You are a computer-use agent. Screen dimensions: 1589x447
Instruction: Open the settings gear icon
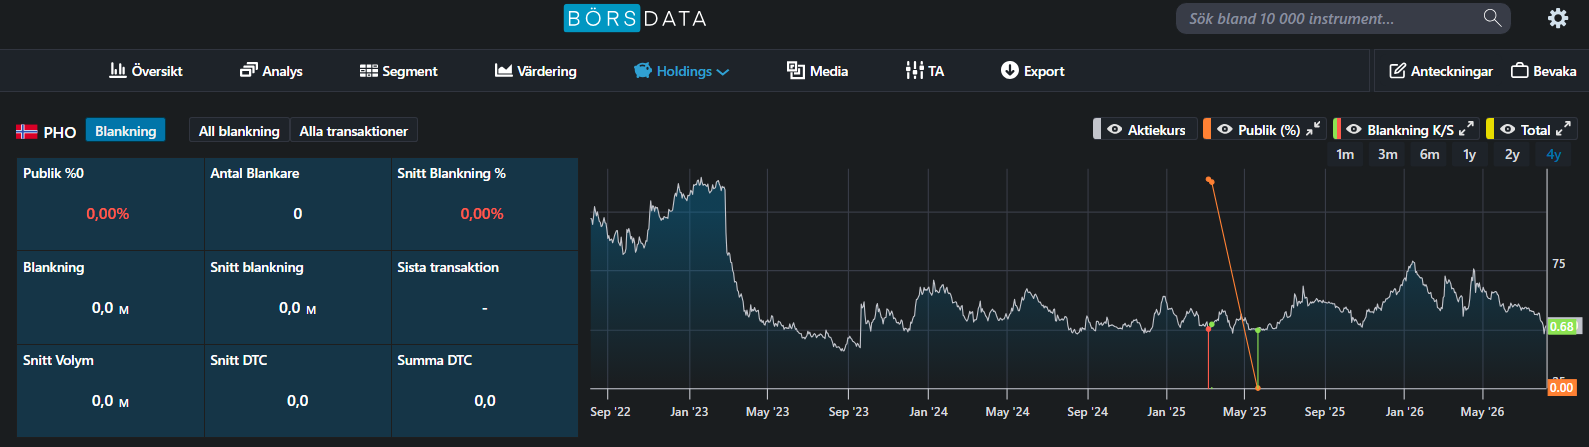(1558, 18)
